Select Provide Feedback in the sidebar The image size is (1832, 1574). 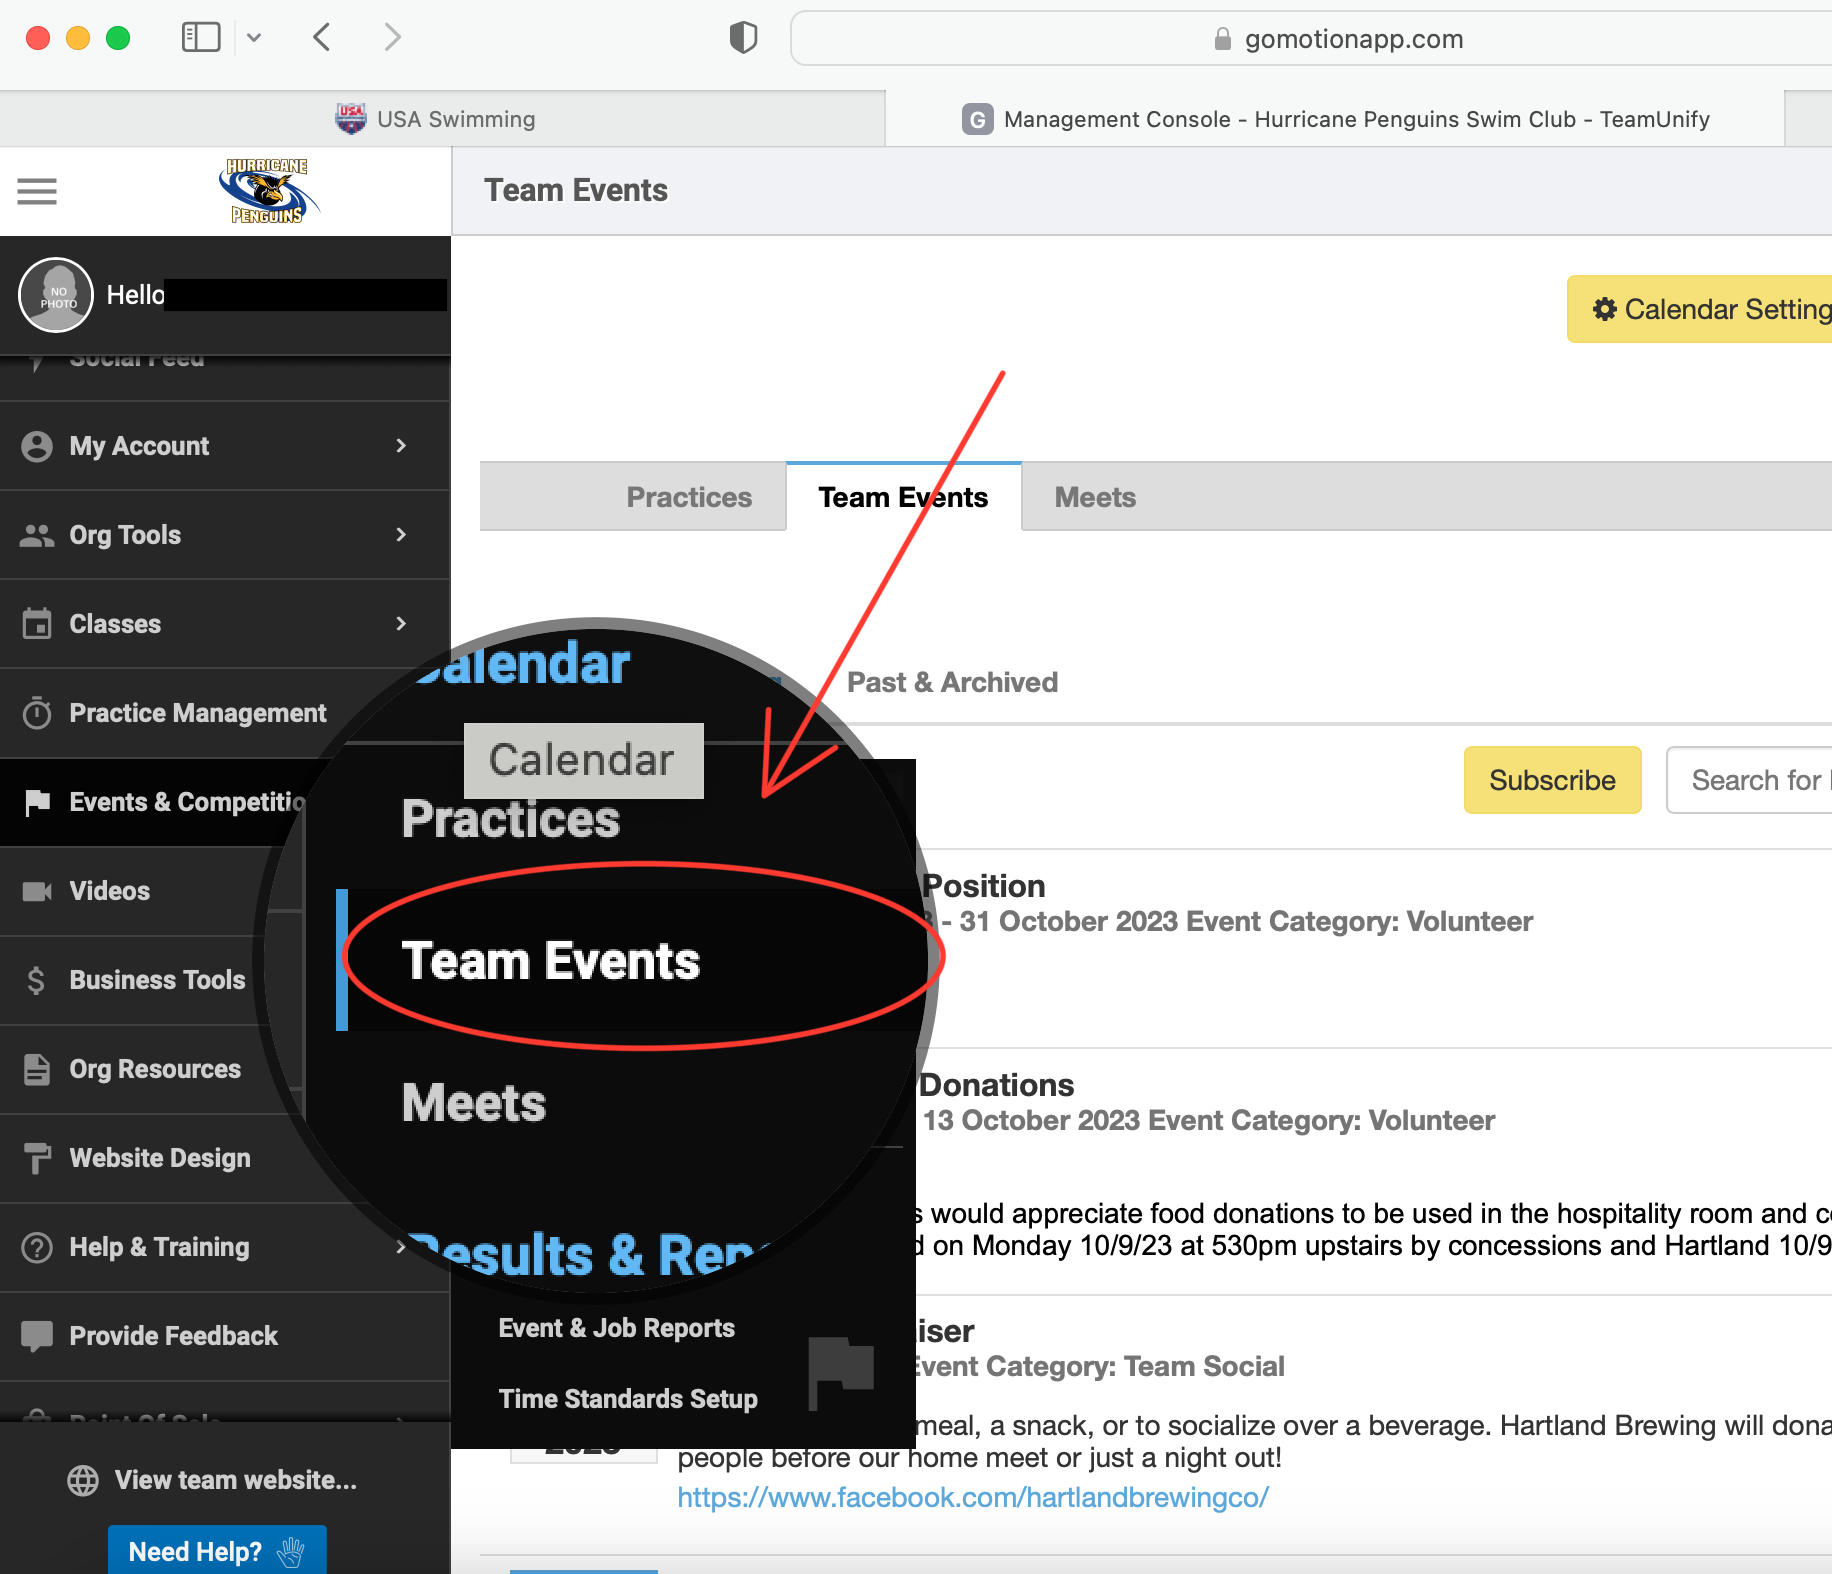pos(173,1336)
